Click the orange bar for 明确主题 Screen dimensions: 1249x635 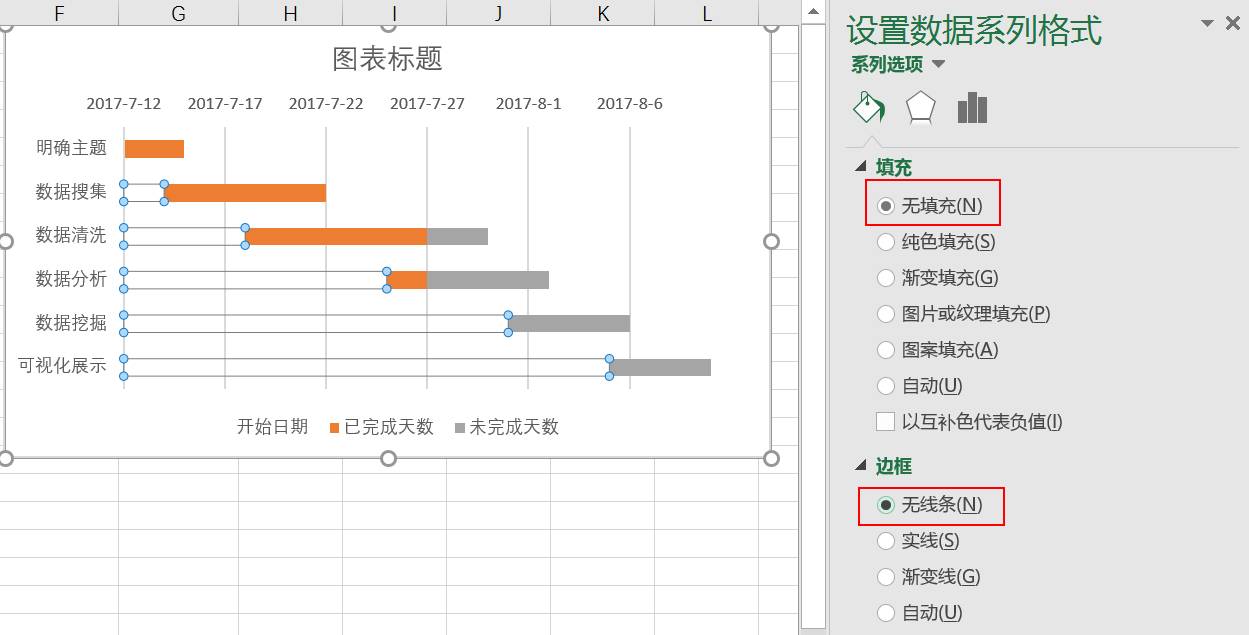[154, 149]
